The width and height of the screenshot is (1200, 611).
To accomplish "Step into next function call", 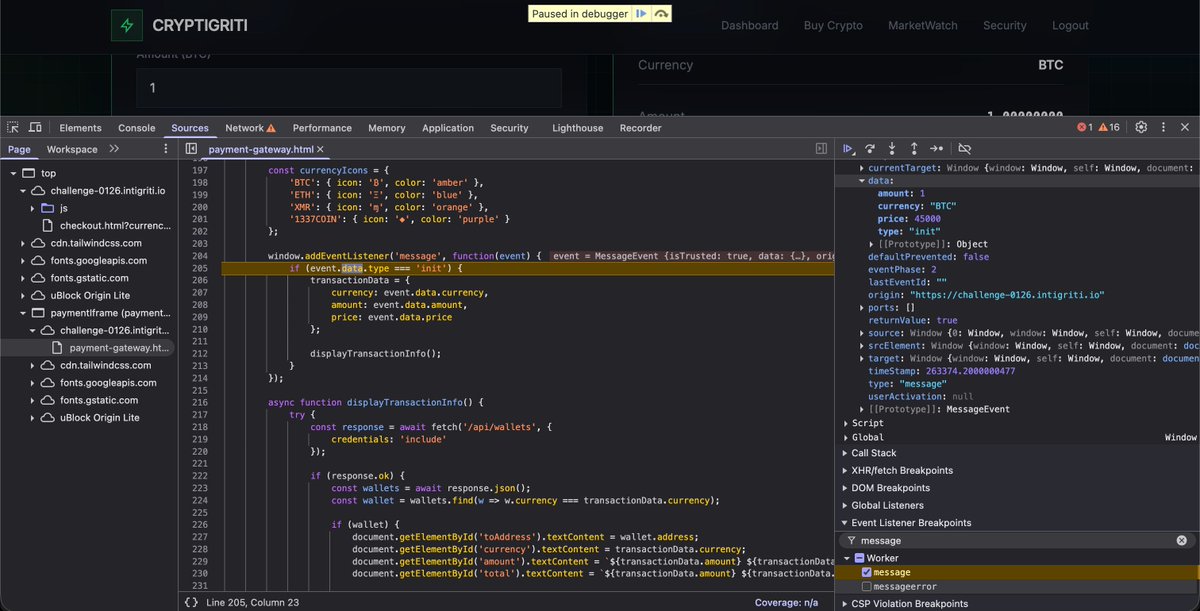I will coord(892,148).
